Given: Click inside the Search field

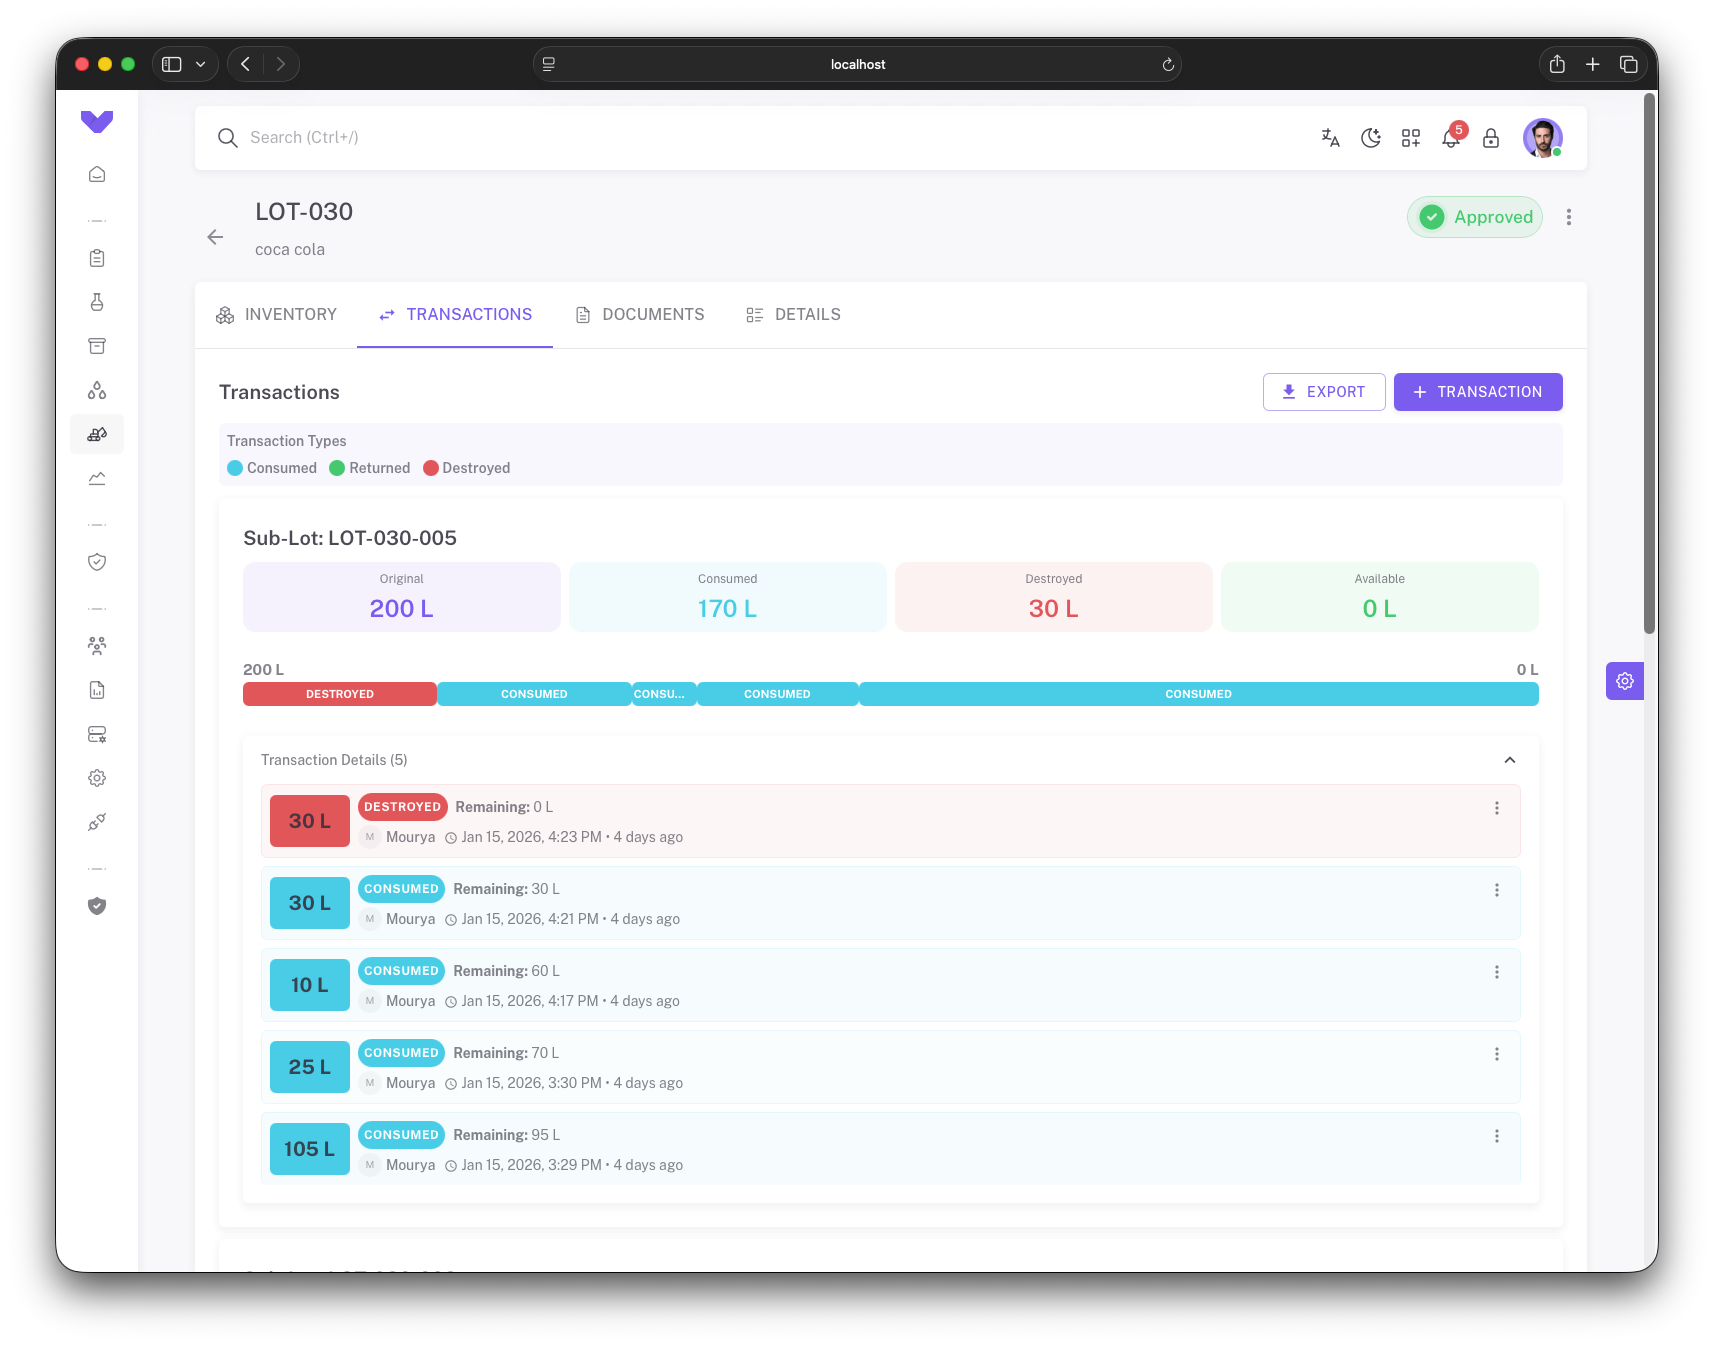Looking at the screenshot, I should coord(400,137).
